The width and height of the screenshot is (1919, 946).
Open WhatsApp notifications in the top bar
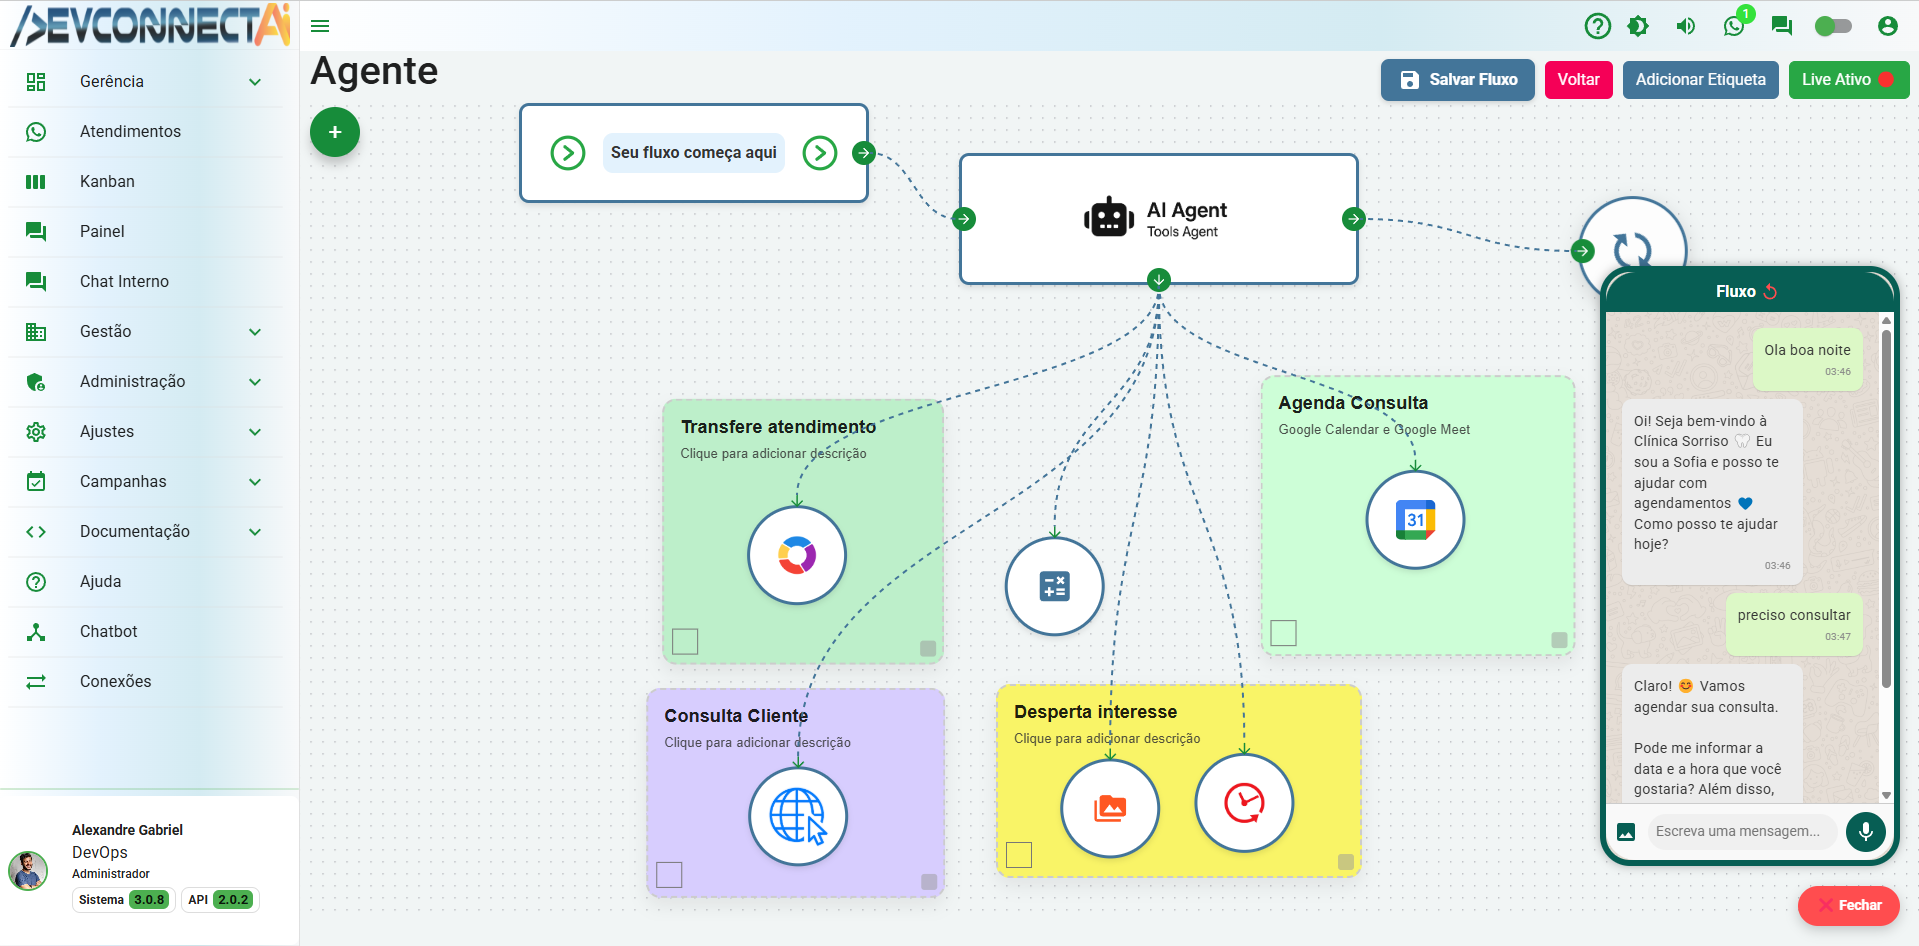coord(1734,26)
